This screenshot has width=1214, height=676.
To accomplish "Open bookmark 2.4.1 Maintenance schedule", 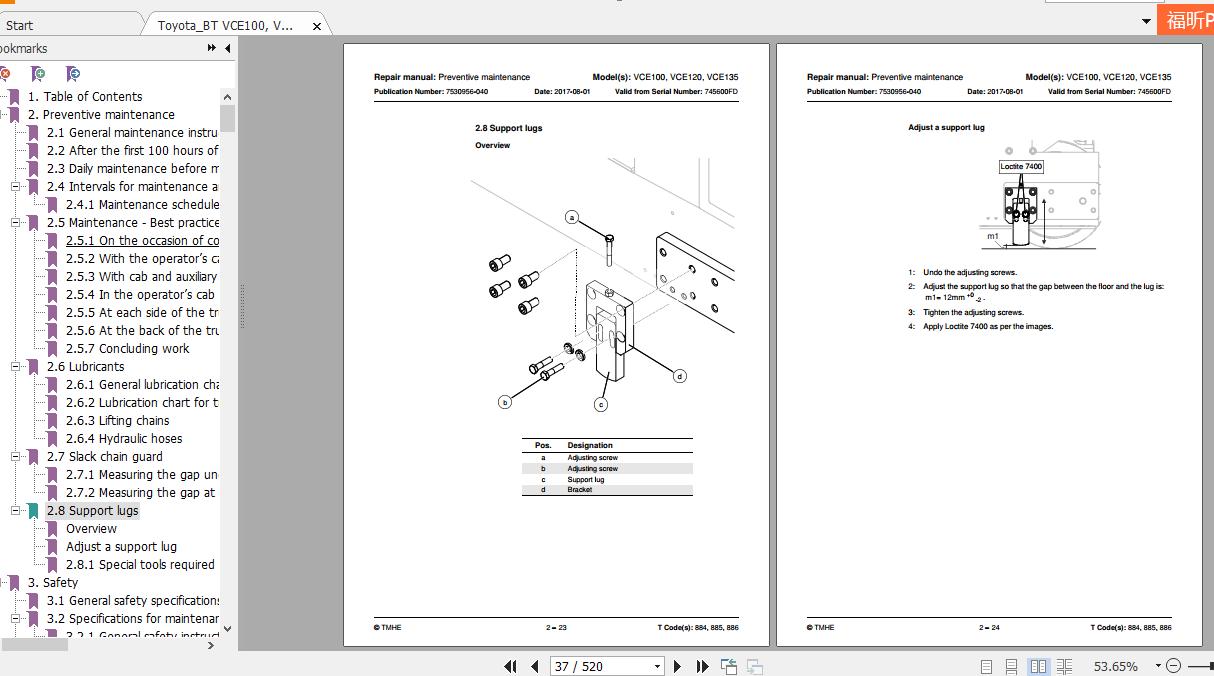I will pyautogui.click(x=143, y=205).
